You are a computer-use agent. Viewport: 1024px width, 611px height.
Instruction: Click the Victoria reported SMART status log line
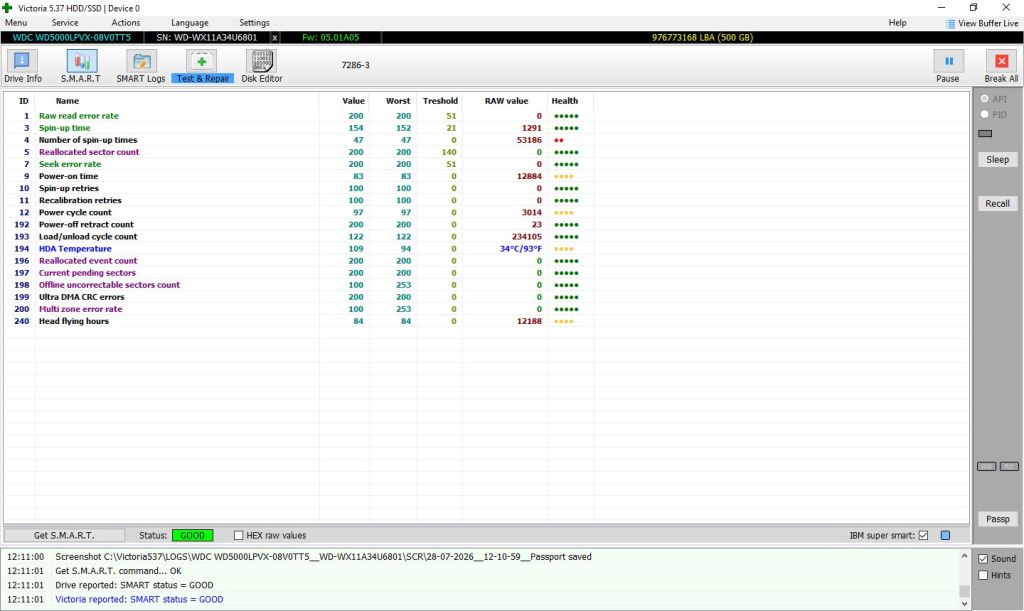coord(139,599)
